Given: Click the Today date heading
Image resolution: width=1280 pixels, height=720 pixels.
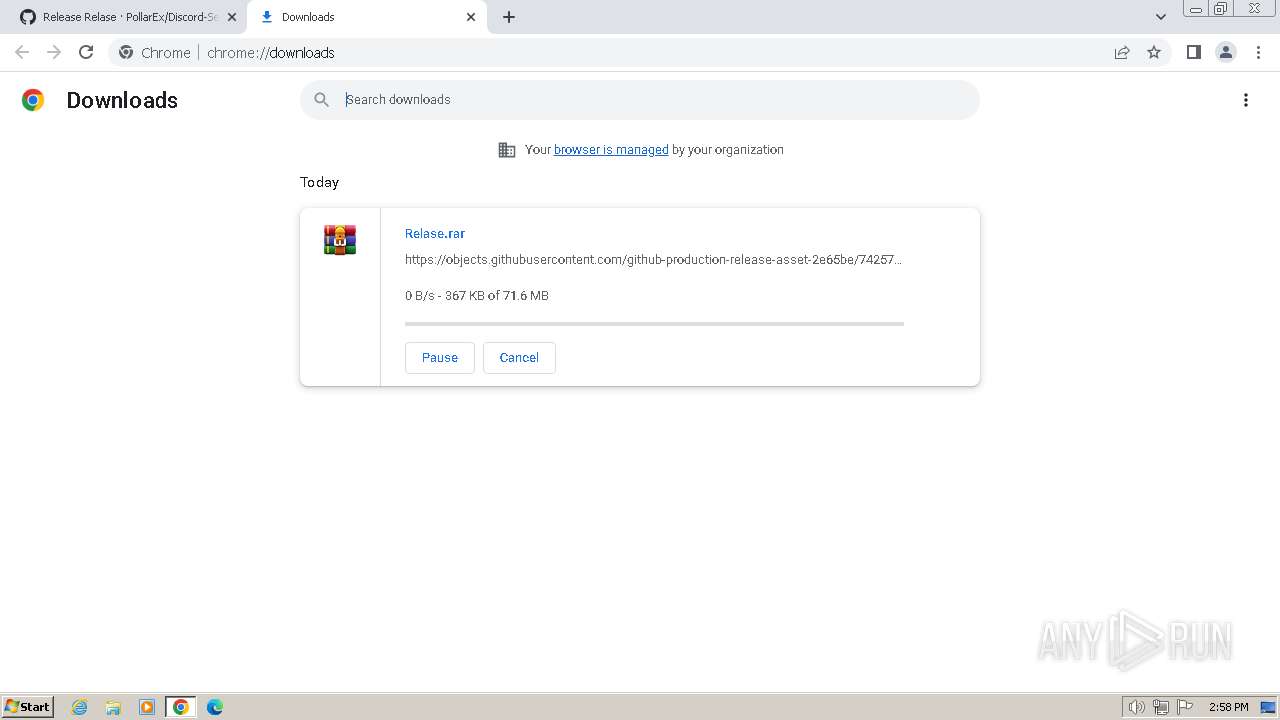Looking at the screenshot, I should (x=319, y=182).
